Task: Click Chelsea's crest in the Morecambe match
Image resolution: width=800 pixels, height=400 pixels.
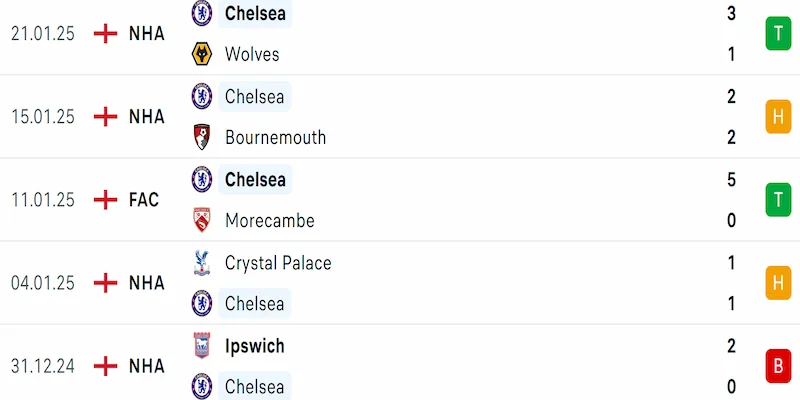Action: [x=203, y=179]
